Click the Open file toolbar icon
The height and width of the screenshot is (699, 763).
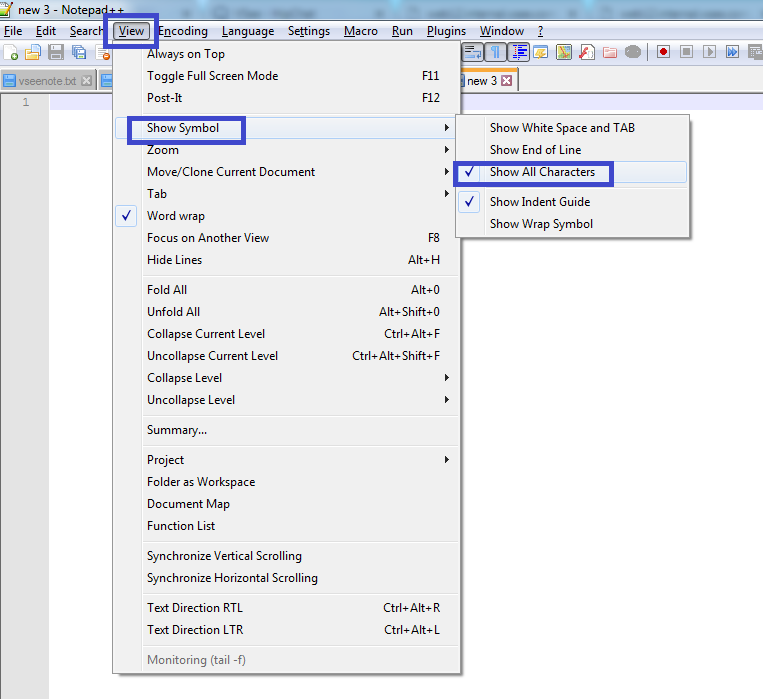(x=33, y=52)
